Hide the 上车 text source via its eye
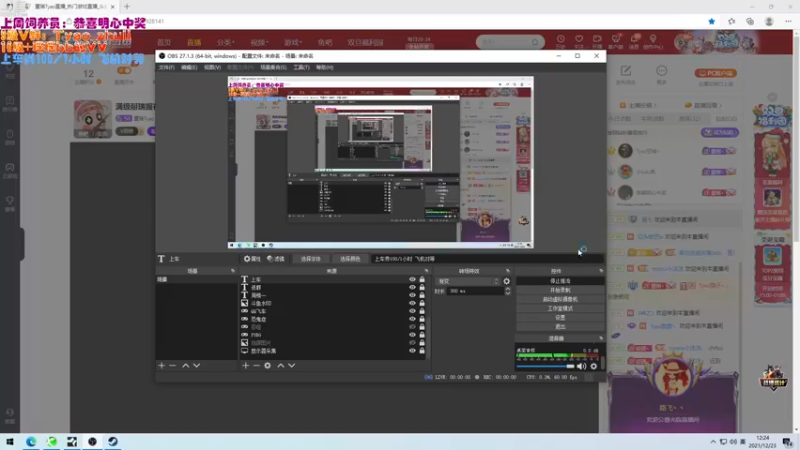Screen dimensions: 800x450 [412, 280]
